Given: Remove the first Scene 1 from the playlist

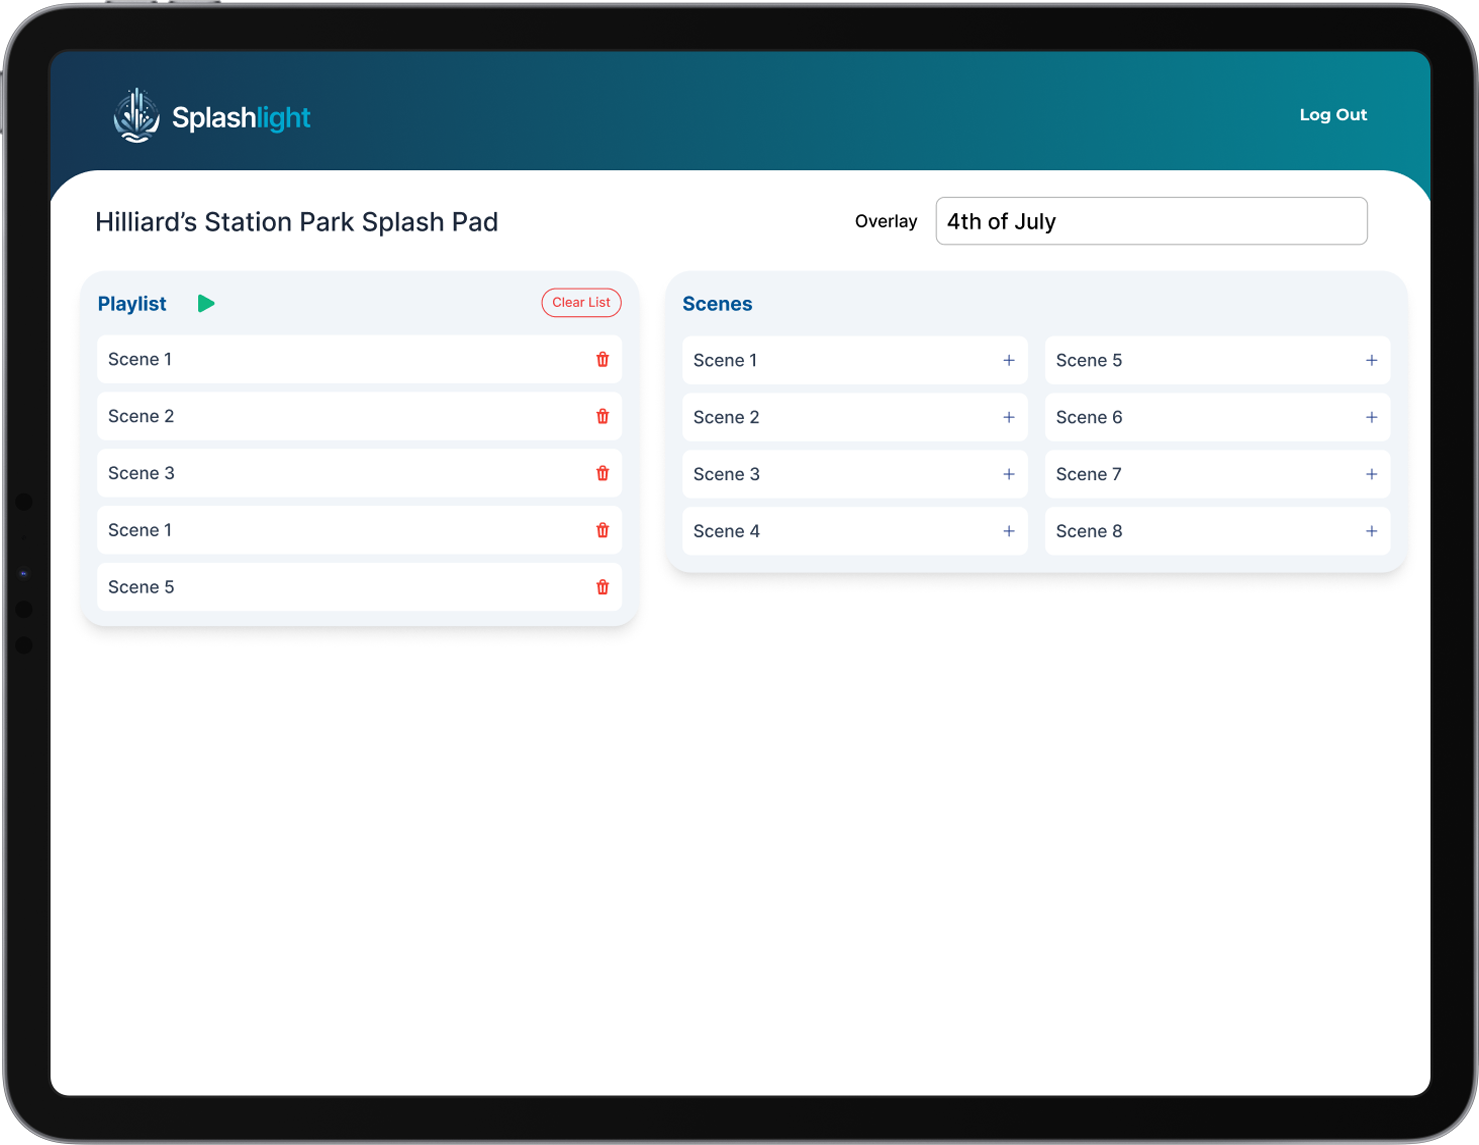Looking at the screenshot, I should tap(602, 359).
